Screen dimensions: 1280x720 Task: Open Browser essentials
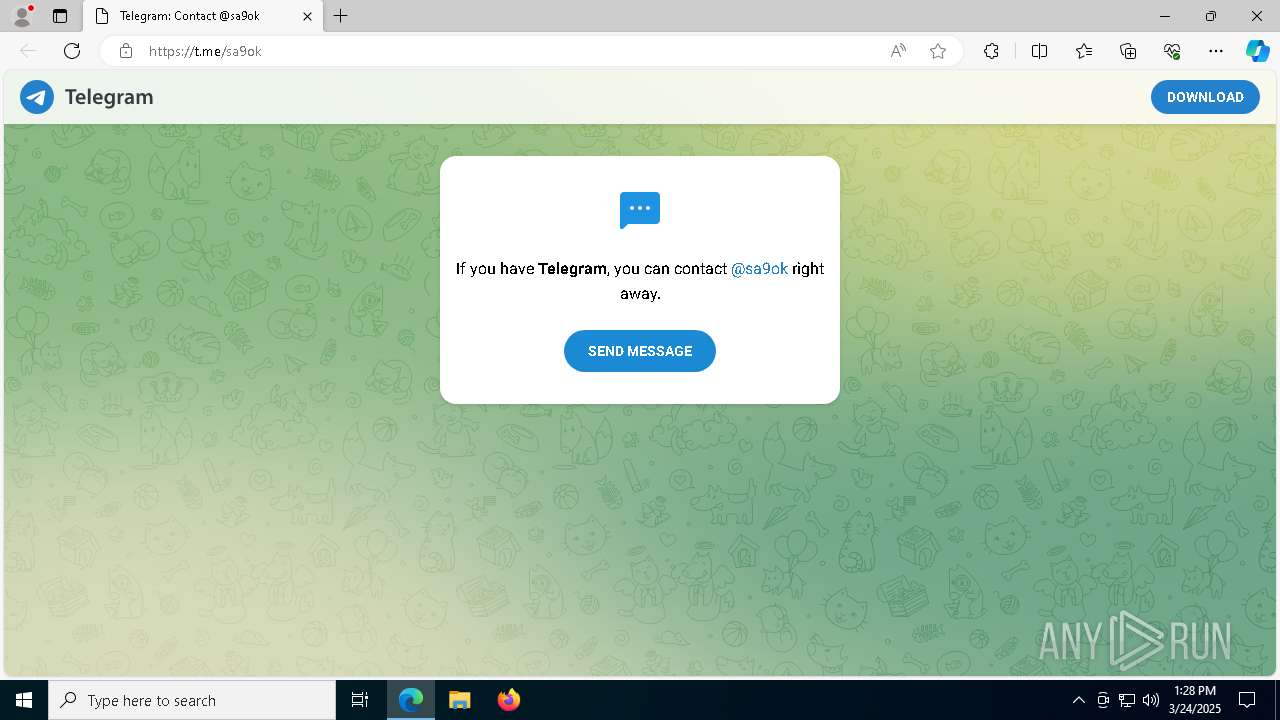[1172, 51]
